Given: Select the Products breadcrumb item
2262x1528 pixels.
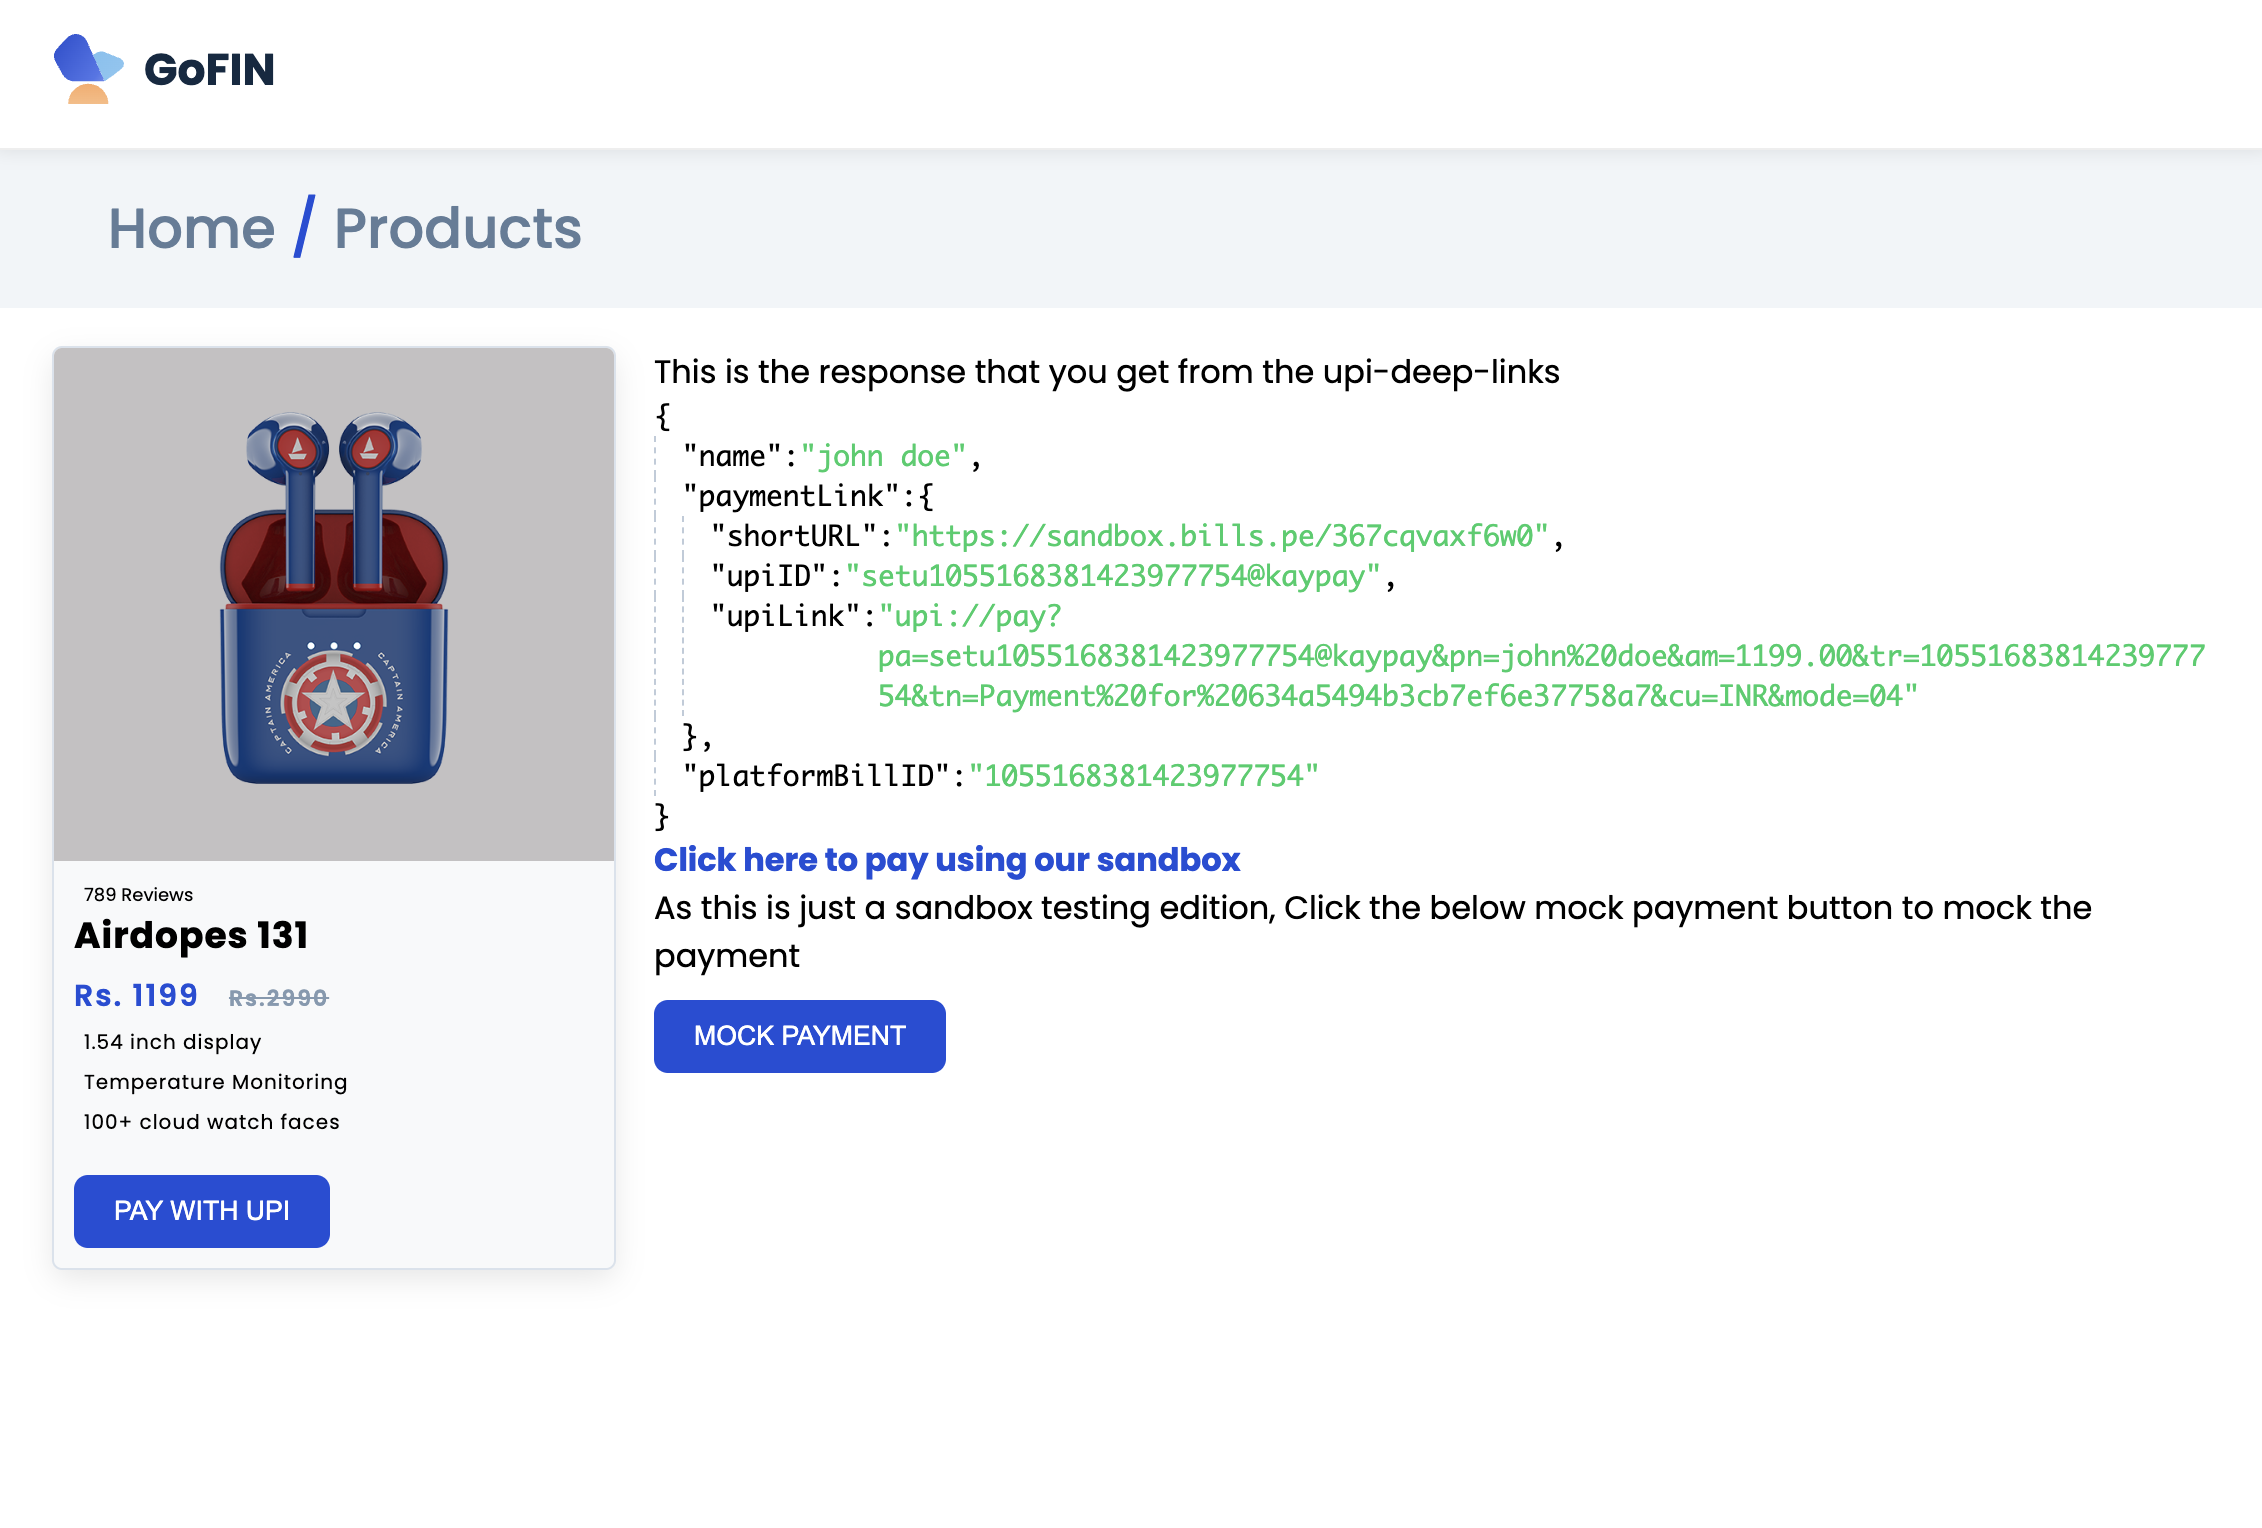Looking at the screenshot, I should pos(457,229).
